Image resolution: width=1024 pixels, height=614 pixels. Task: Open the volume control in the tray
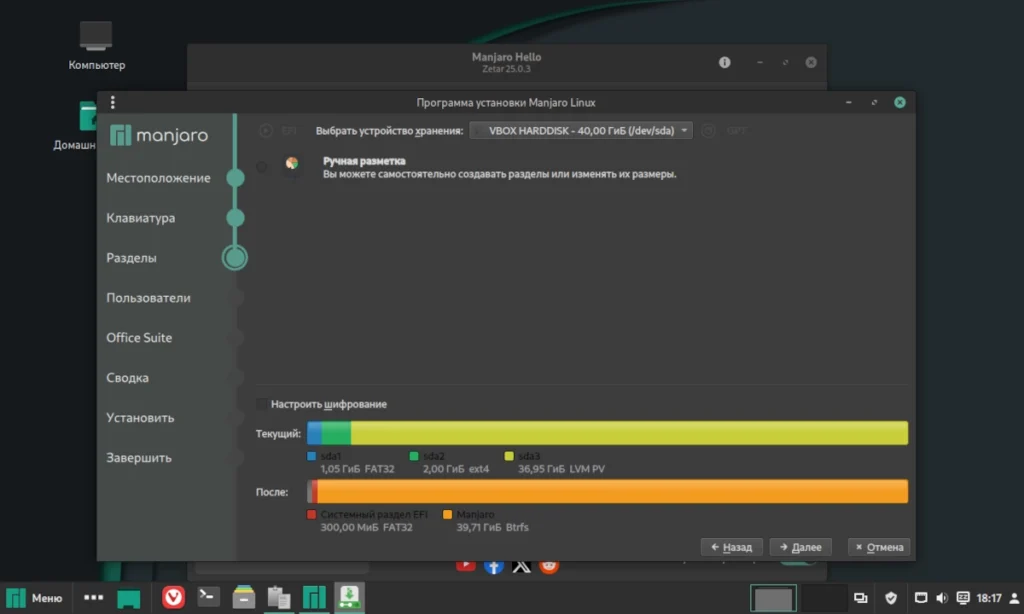tap(942, 598)
